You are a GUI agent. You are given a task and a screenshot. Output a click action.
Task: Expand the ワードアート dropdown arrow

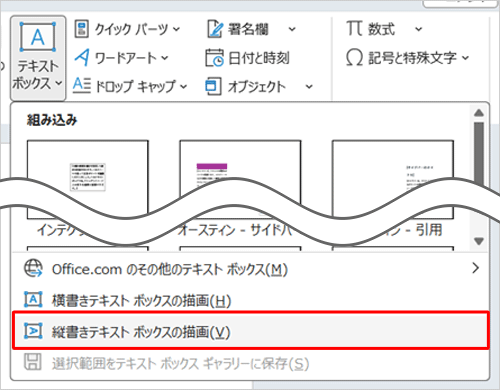tap(165, 58)
